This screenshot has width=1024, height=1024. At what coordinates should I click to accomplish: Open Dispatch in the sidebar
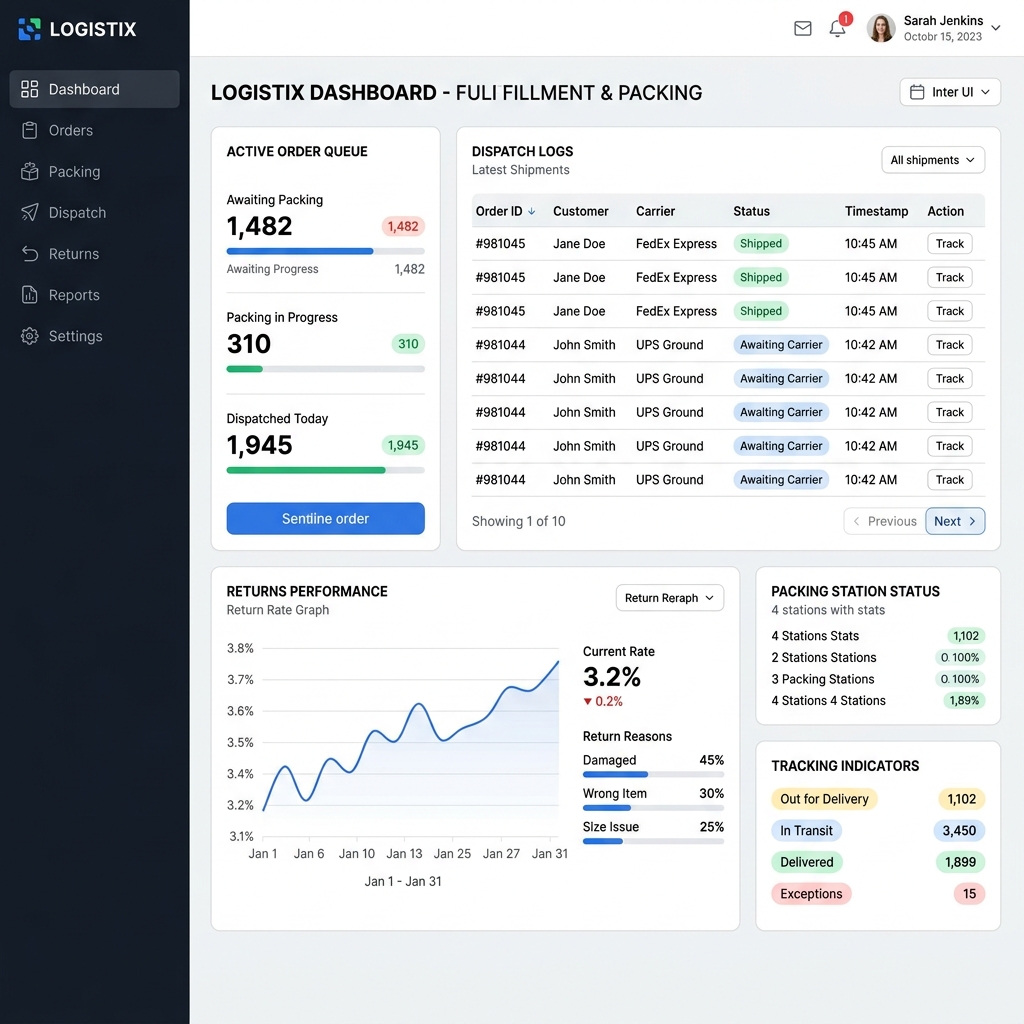coord(95,212)
